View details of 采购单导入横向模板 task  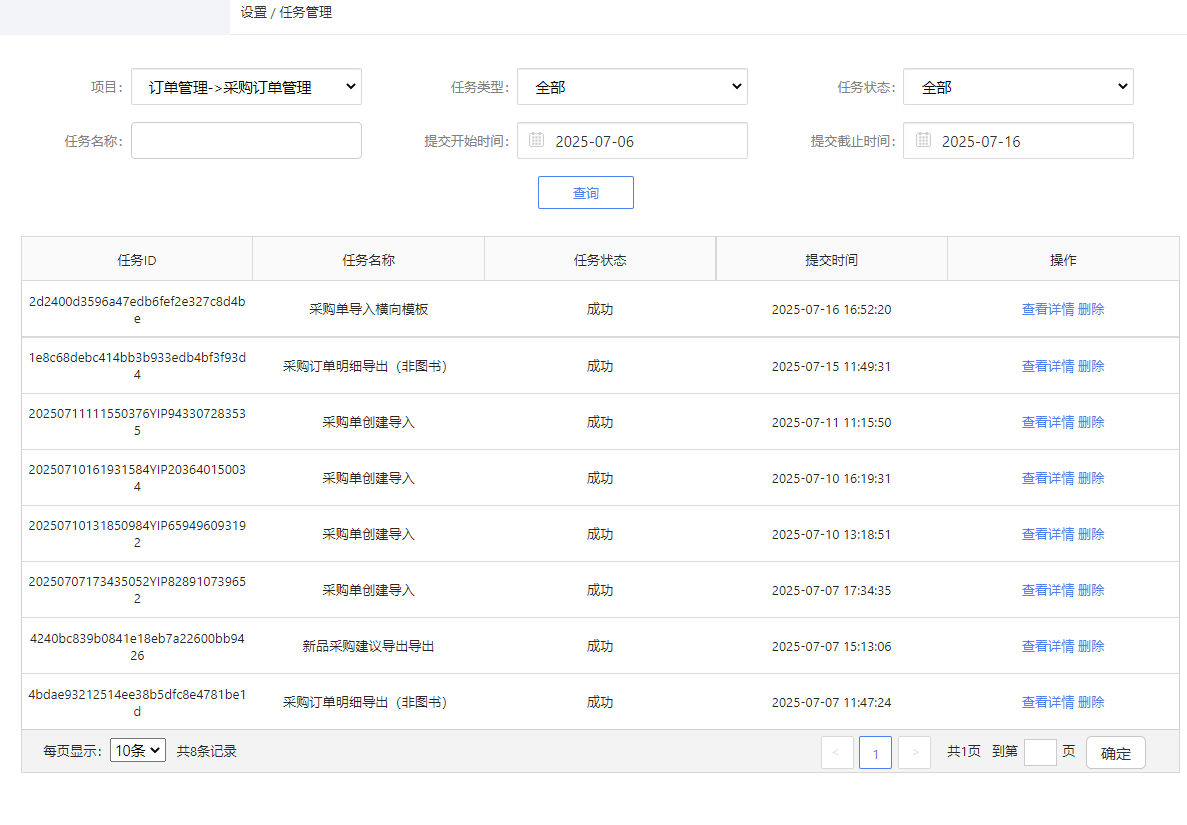click(x=1047, y=310)
